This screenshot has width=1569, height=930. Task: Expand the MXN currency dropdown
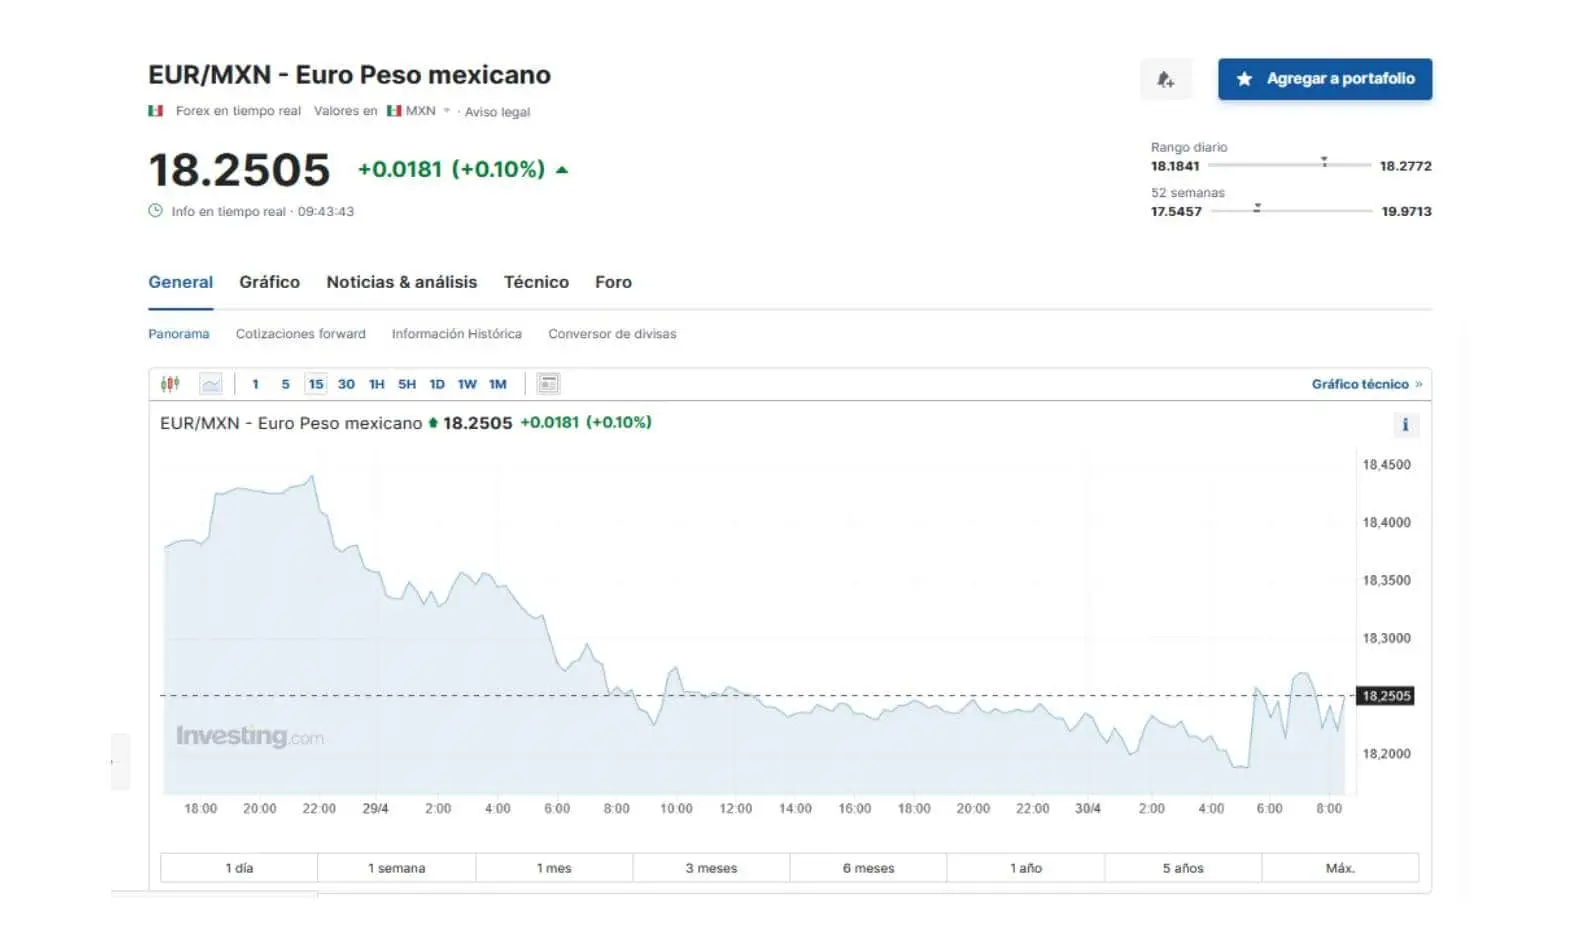pos(447,111)
